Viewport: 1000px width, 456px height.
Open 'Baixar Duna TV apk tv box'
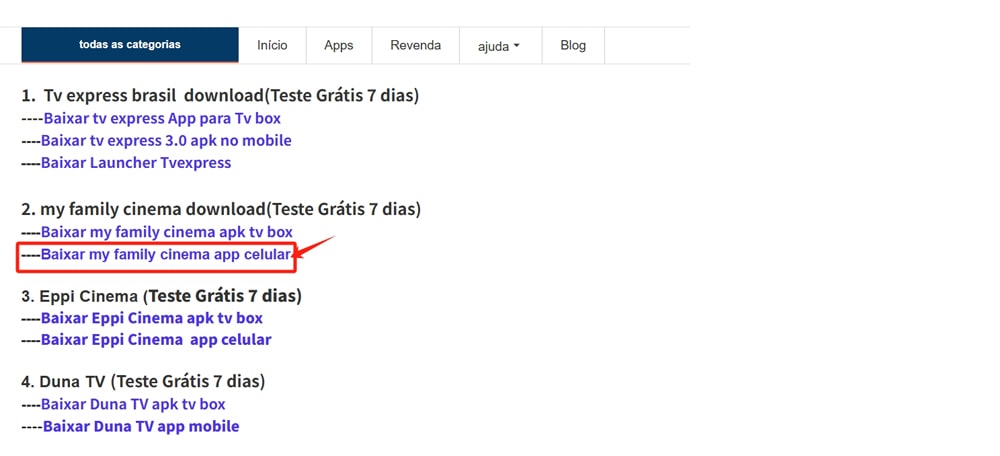pyautogui.click(x=133, y=404)
